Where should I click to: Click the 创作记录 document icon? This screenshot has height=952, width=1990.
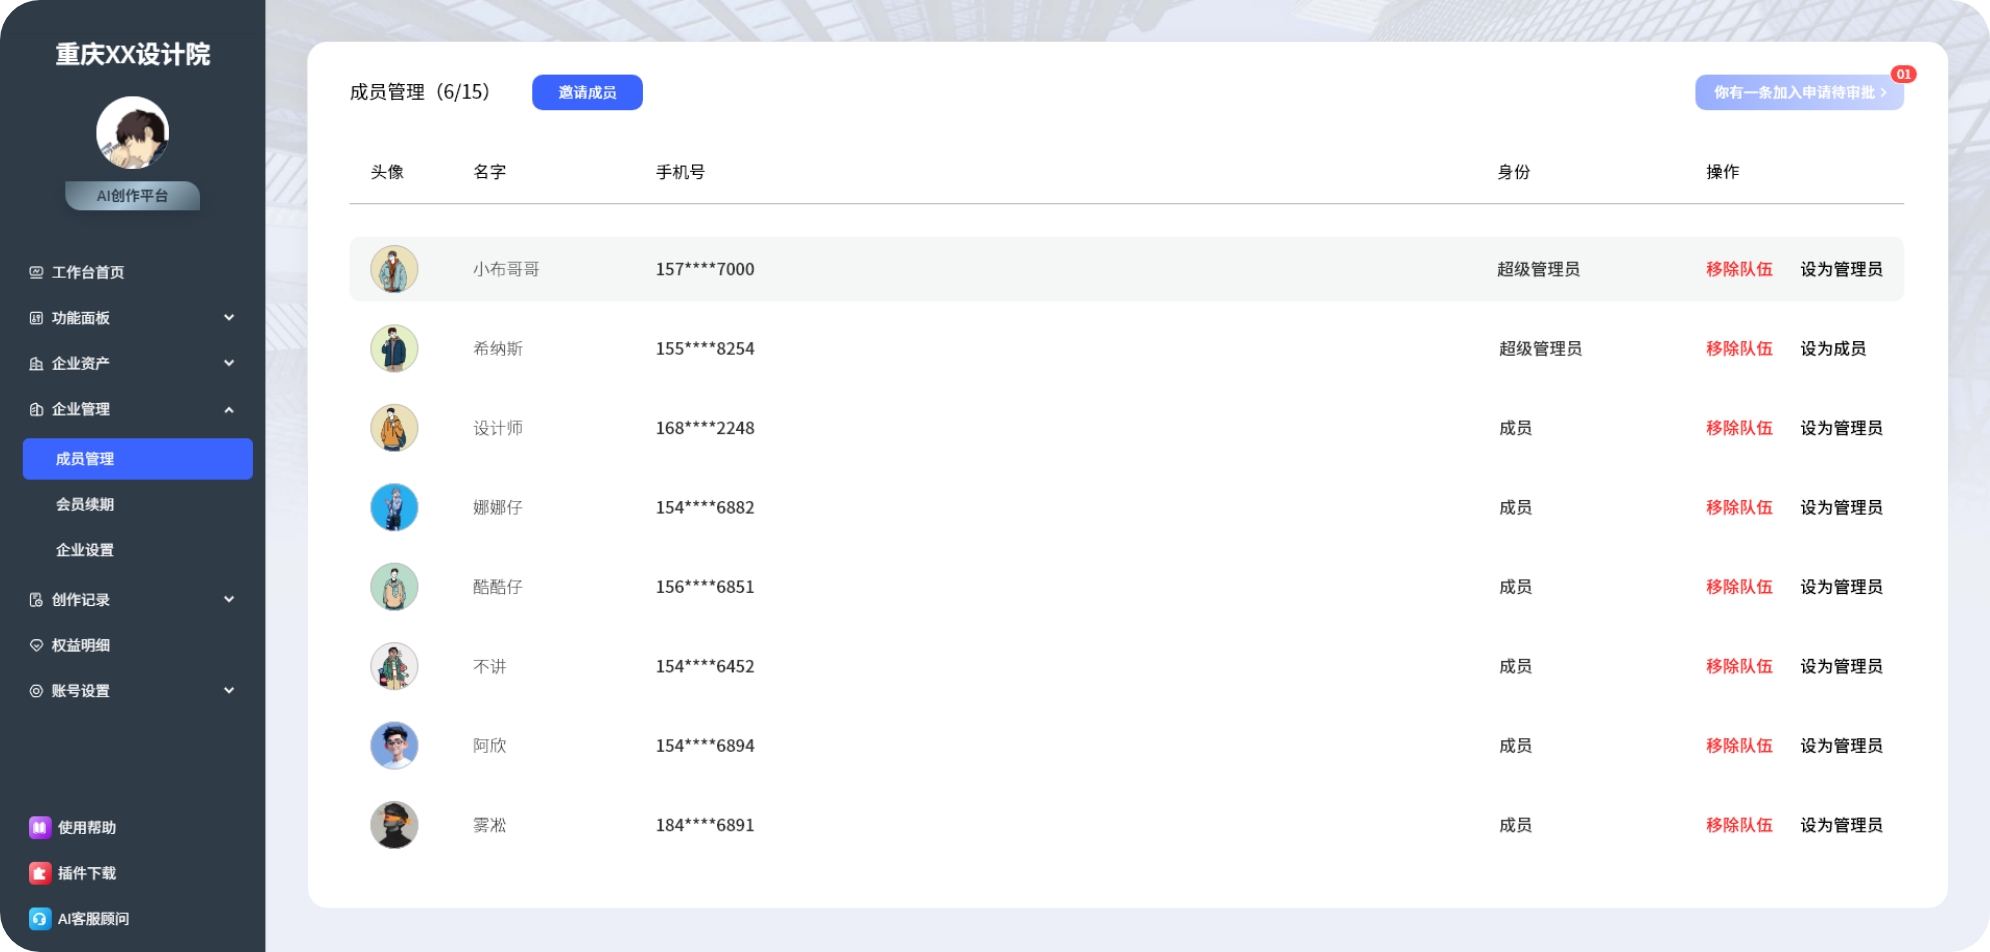point(36,600)
